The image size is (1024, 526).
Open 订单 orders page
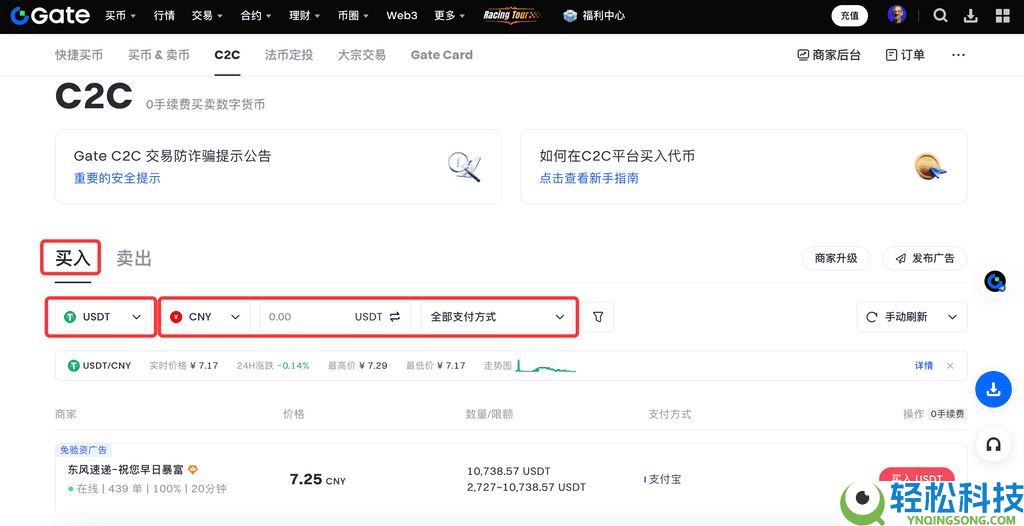[905, 55]
